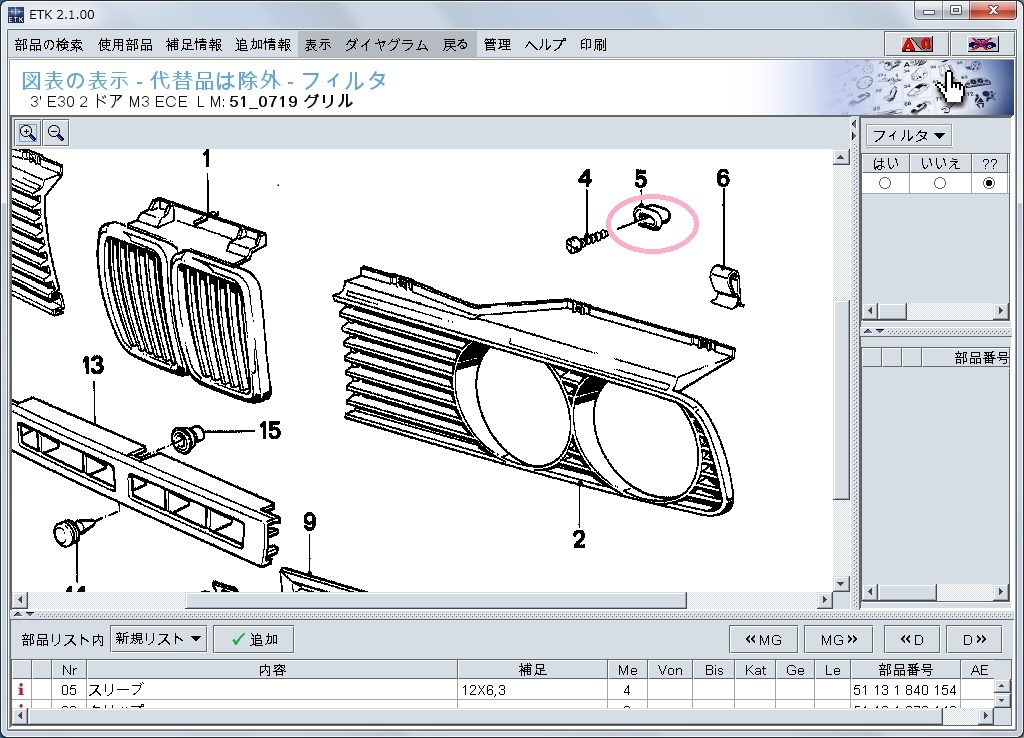The image size is (1024, 738).
Task: Open the 戻る menu
Action: 455,44
